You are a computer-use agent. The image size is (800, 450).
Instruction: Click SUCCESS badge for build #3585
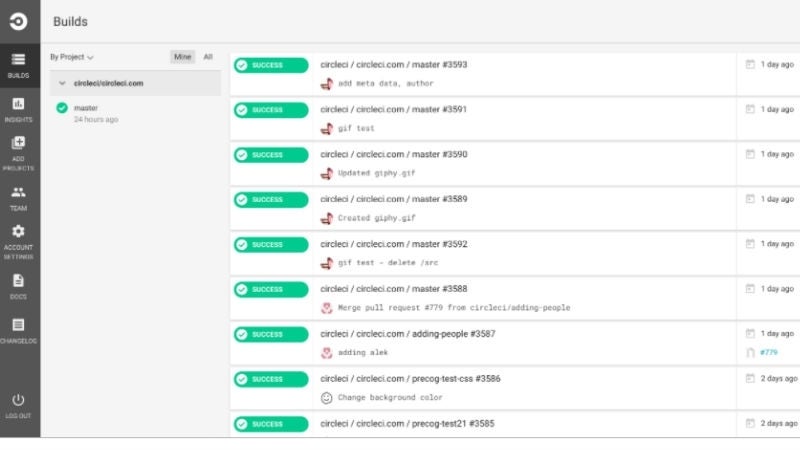(x=271, y=424)
